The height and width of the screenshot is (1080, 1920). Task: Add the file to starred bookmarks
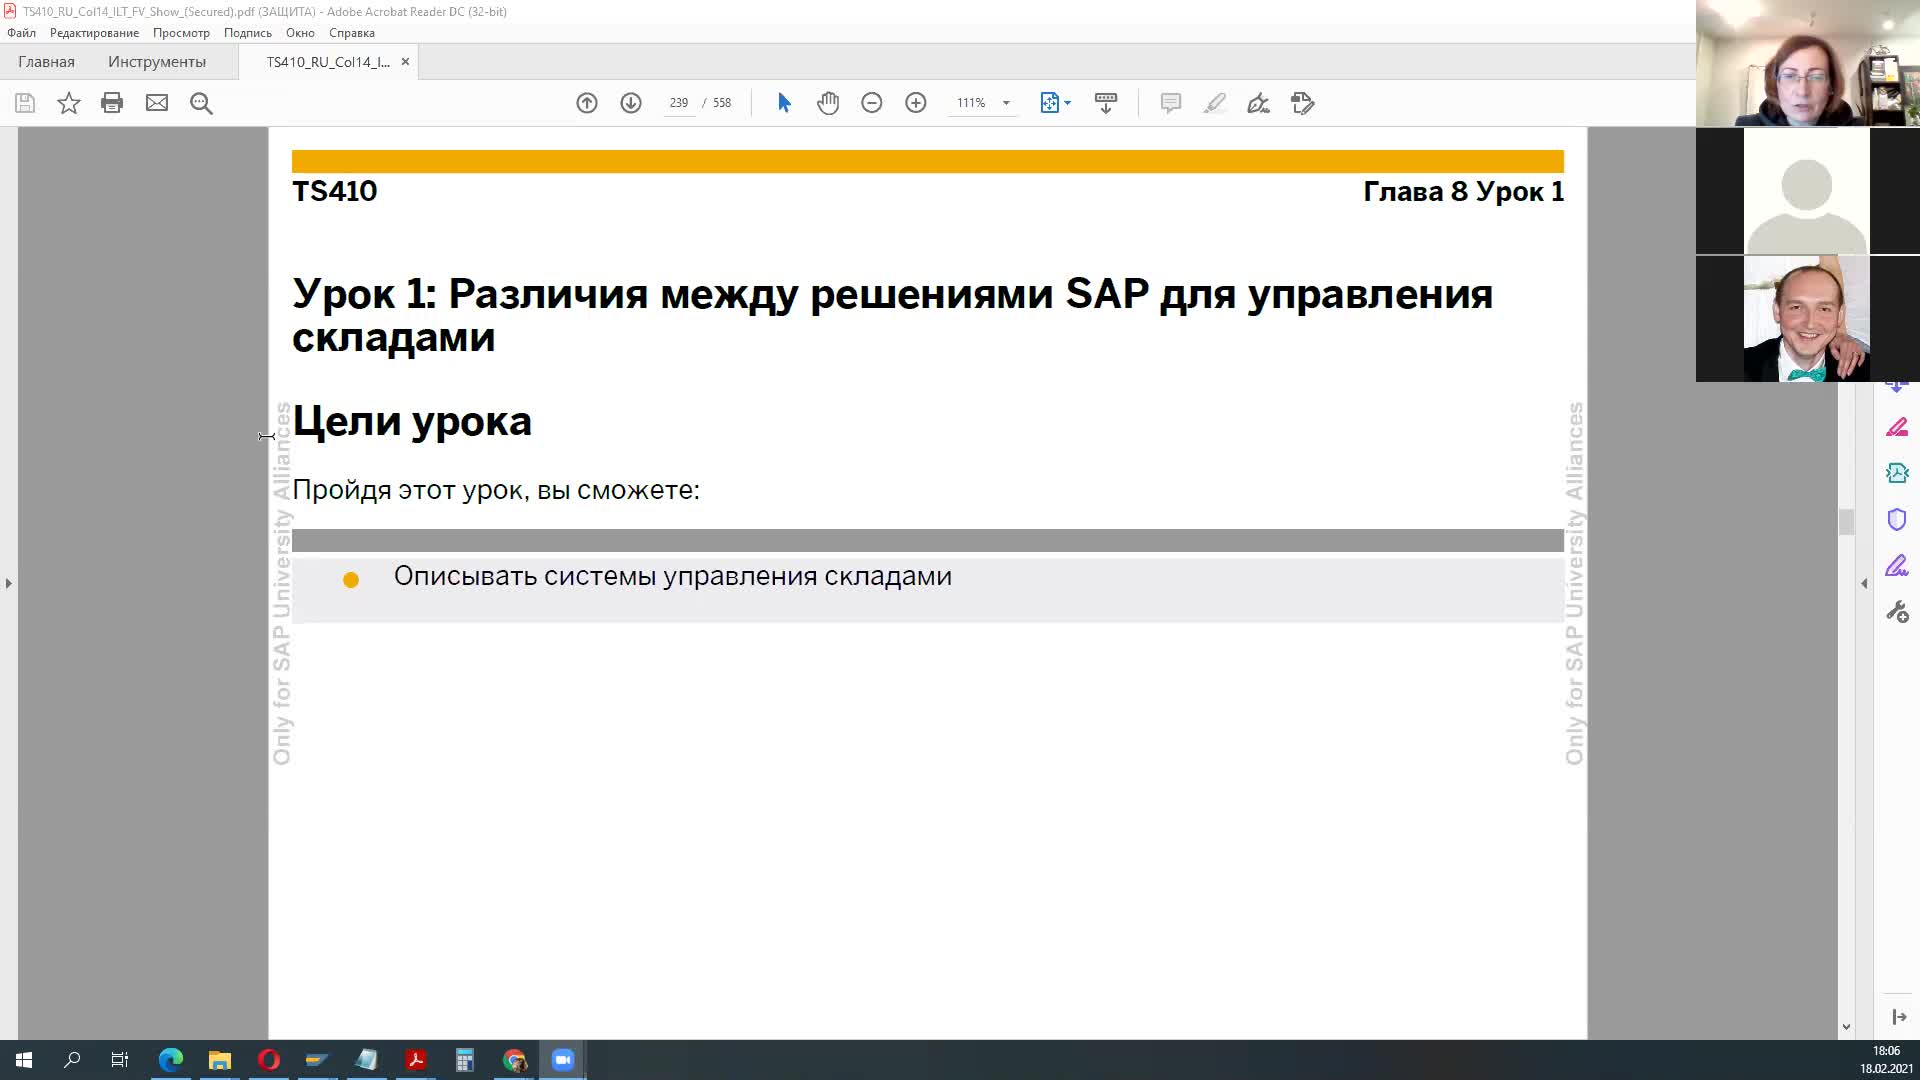(69, 103)
